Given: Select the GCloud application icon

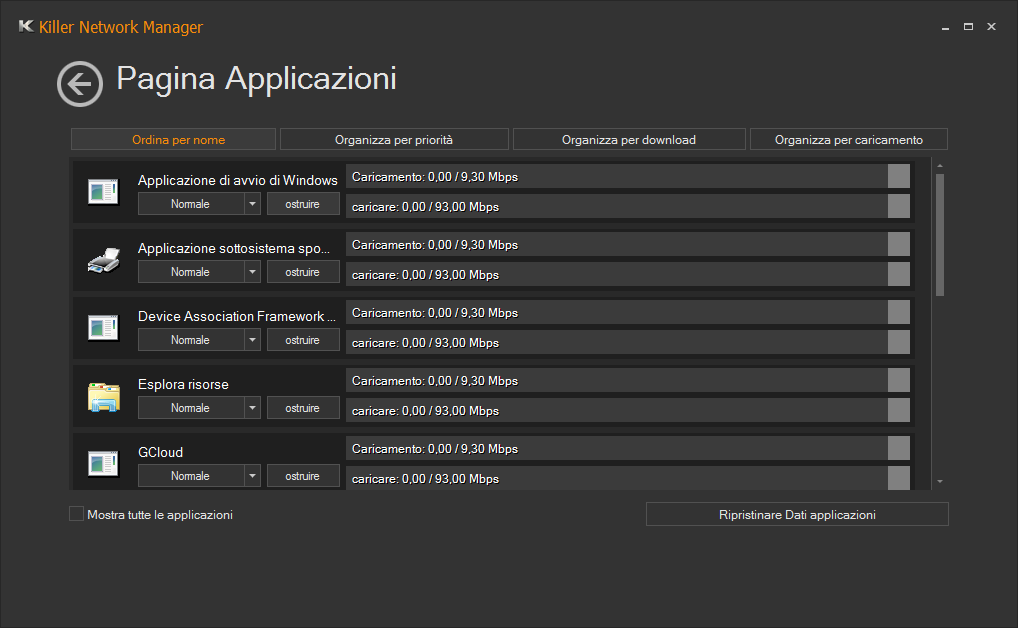Looking at the screenshot, I should point(103,463).
